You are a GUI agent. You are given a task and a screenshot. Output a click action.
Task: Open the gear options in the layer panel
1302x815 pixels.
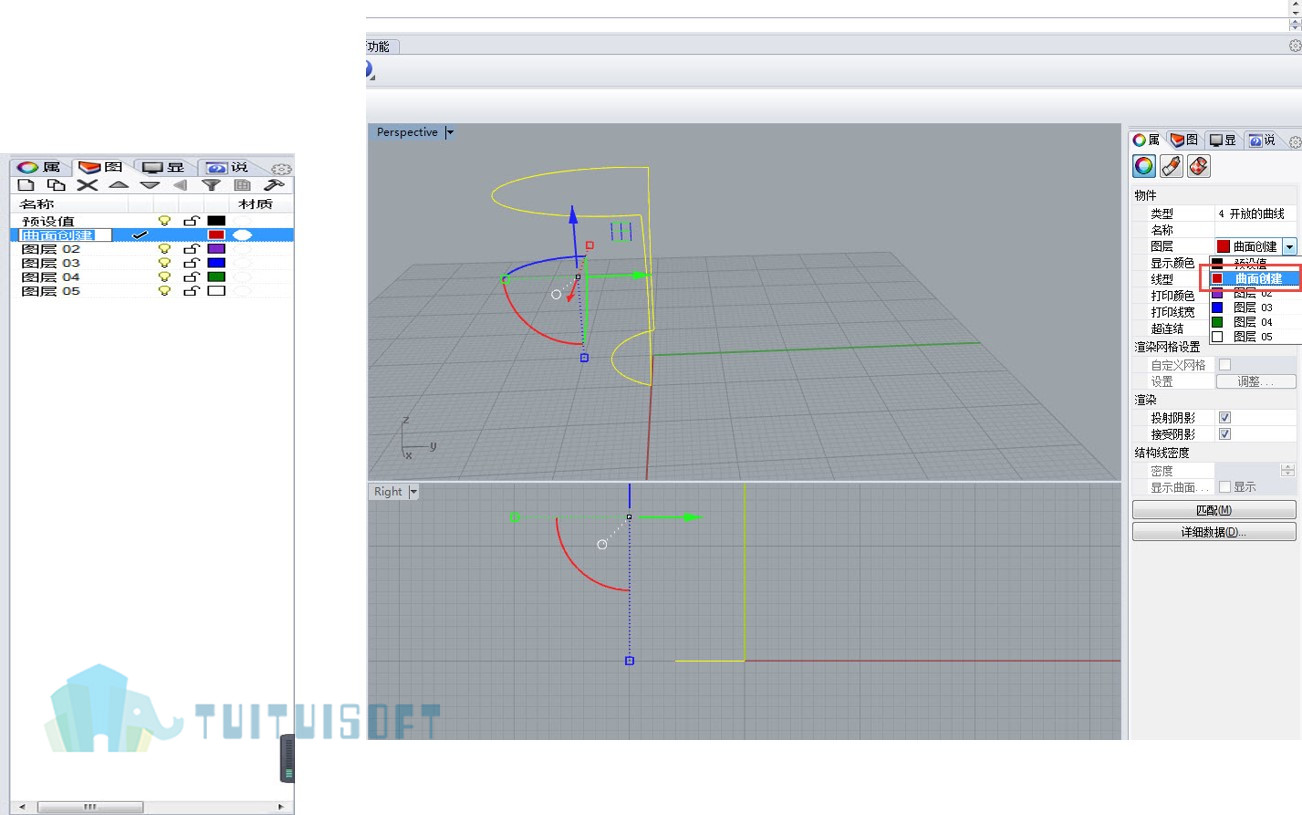[x=282, y=169]
